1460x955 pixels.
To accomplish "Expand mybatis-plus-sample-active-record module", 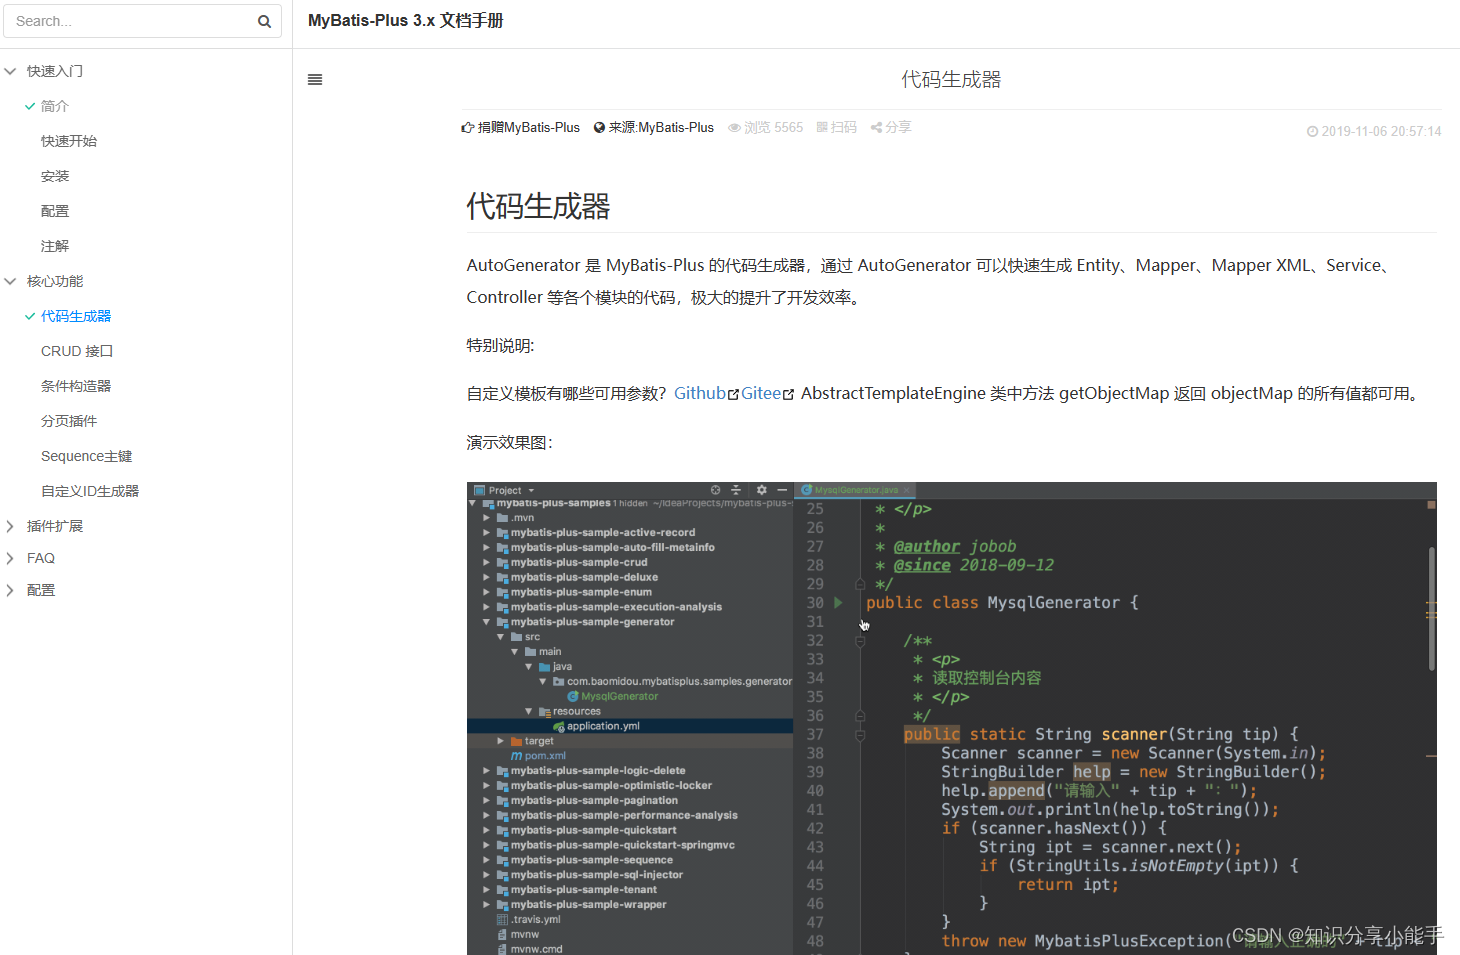I will 487,533.
